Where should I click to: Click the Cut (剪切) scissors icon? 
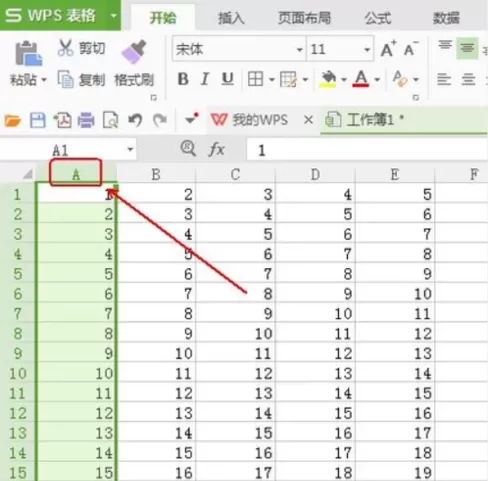(x=65, y=48)
